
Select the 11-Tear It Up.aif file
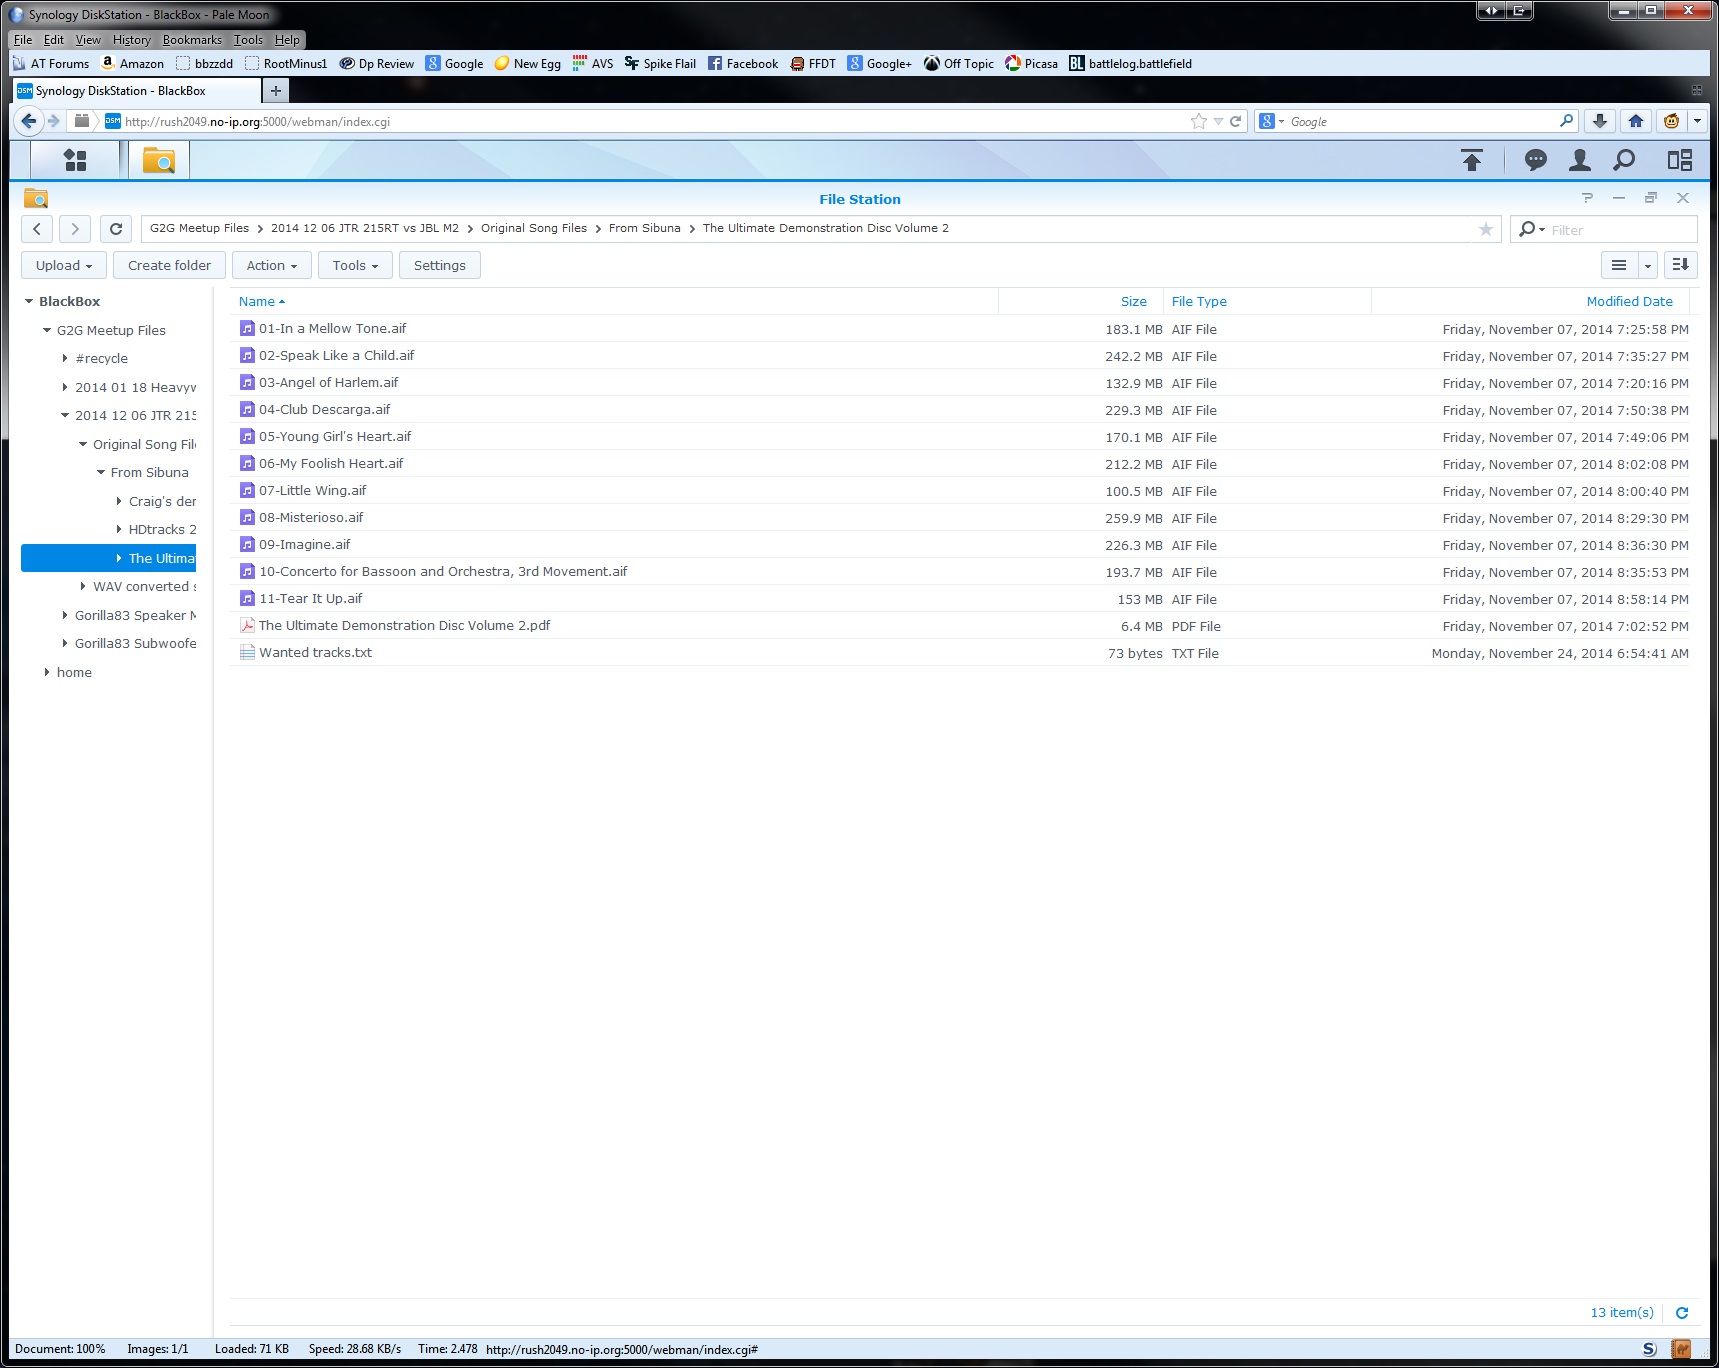pos(959,598)
